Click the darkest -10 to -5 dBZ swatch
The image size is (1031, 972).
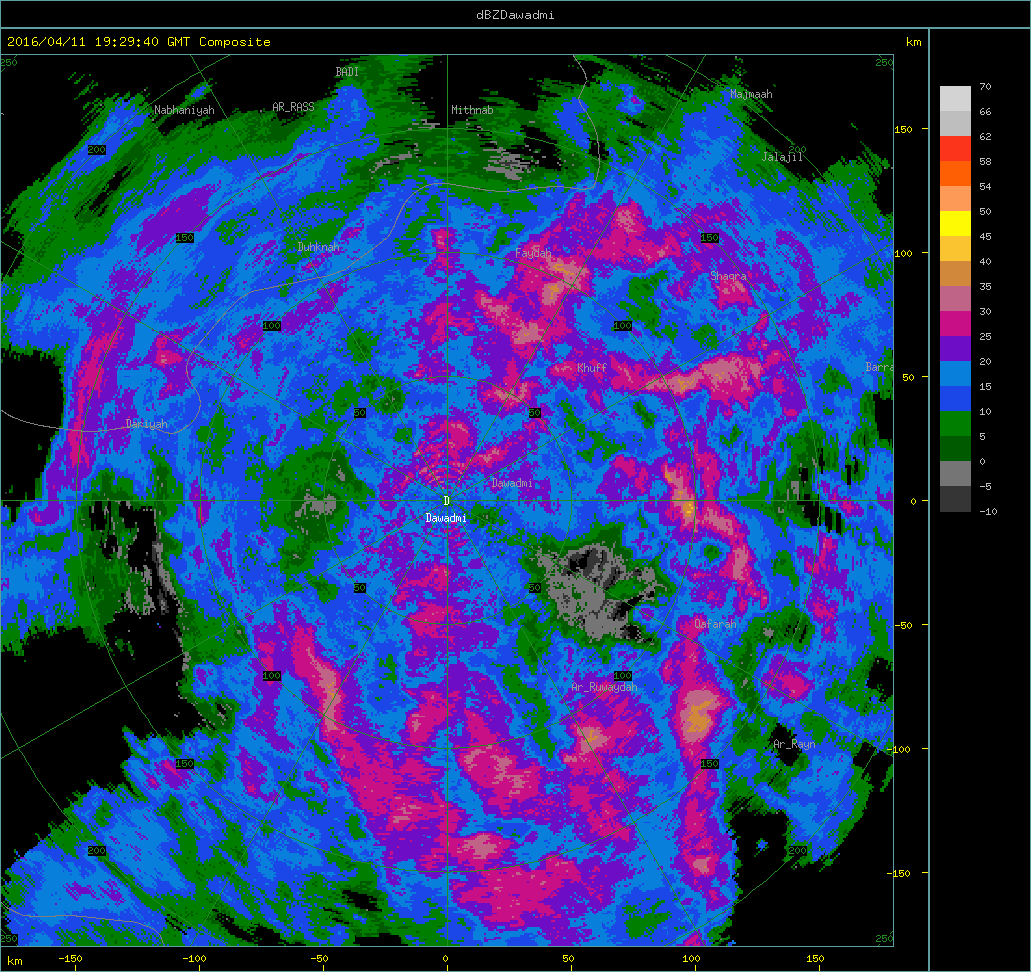955,498
